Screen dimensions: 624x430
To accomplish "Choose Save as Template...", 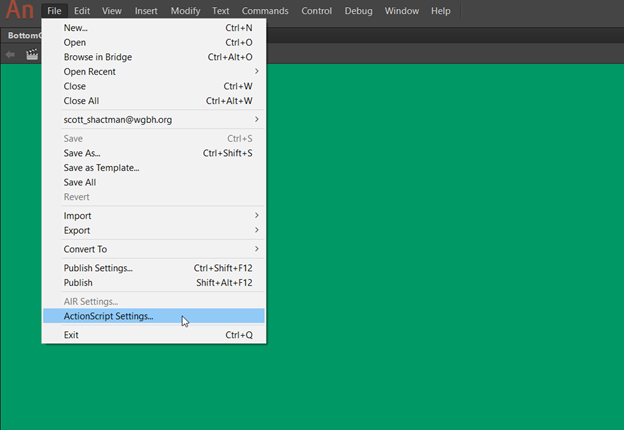I will 154,168.
